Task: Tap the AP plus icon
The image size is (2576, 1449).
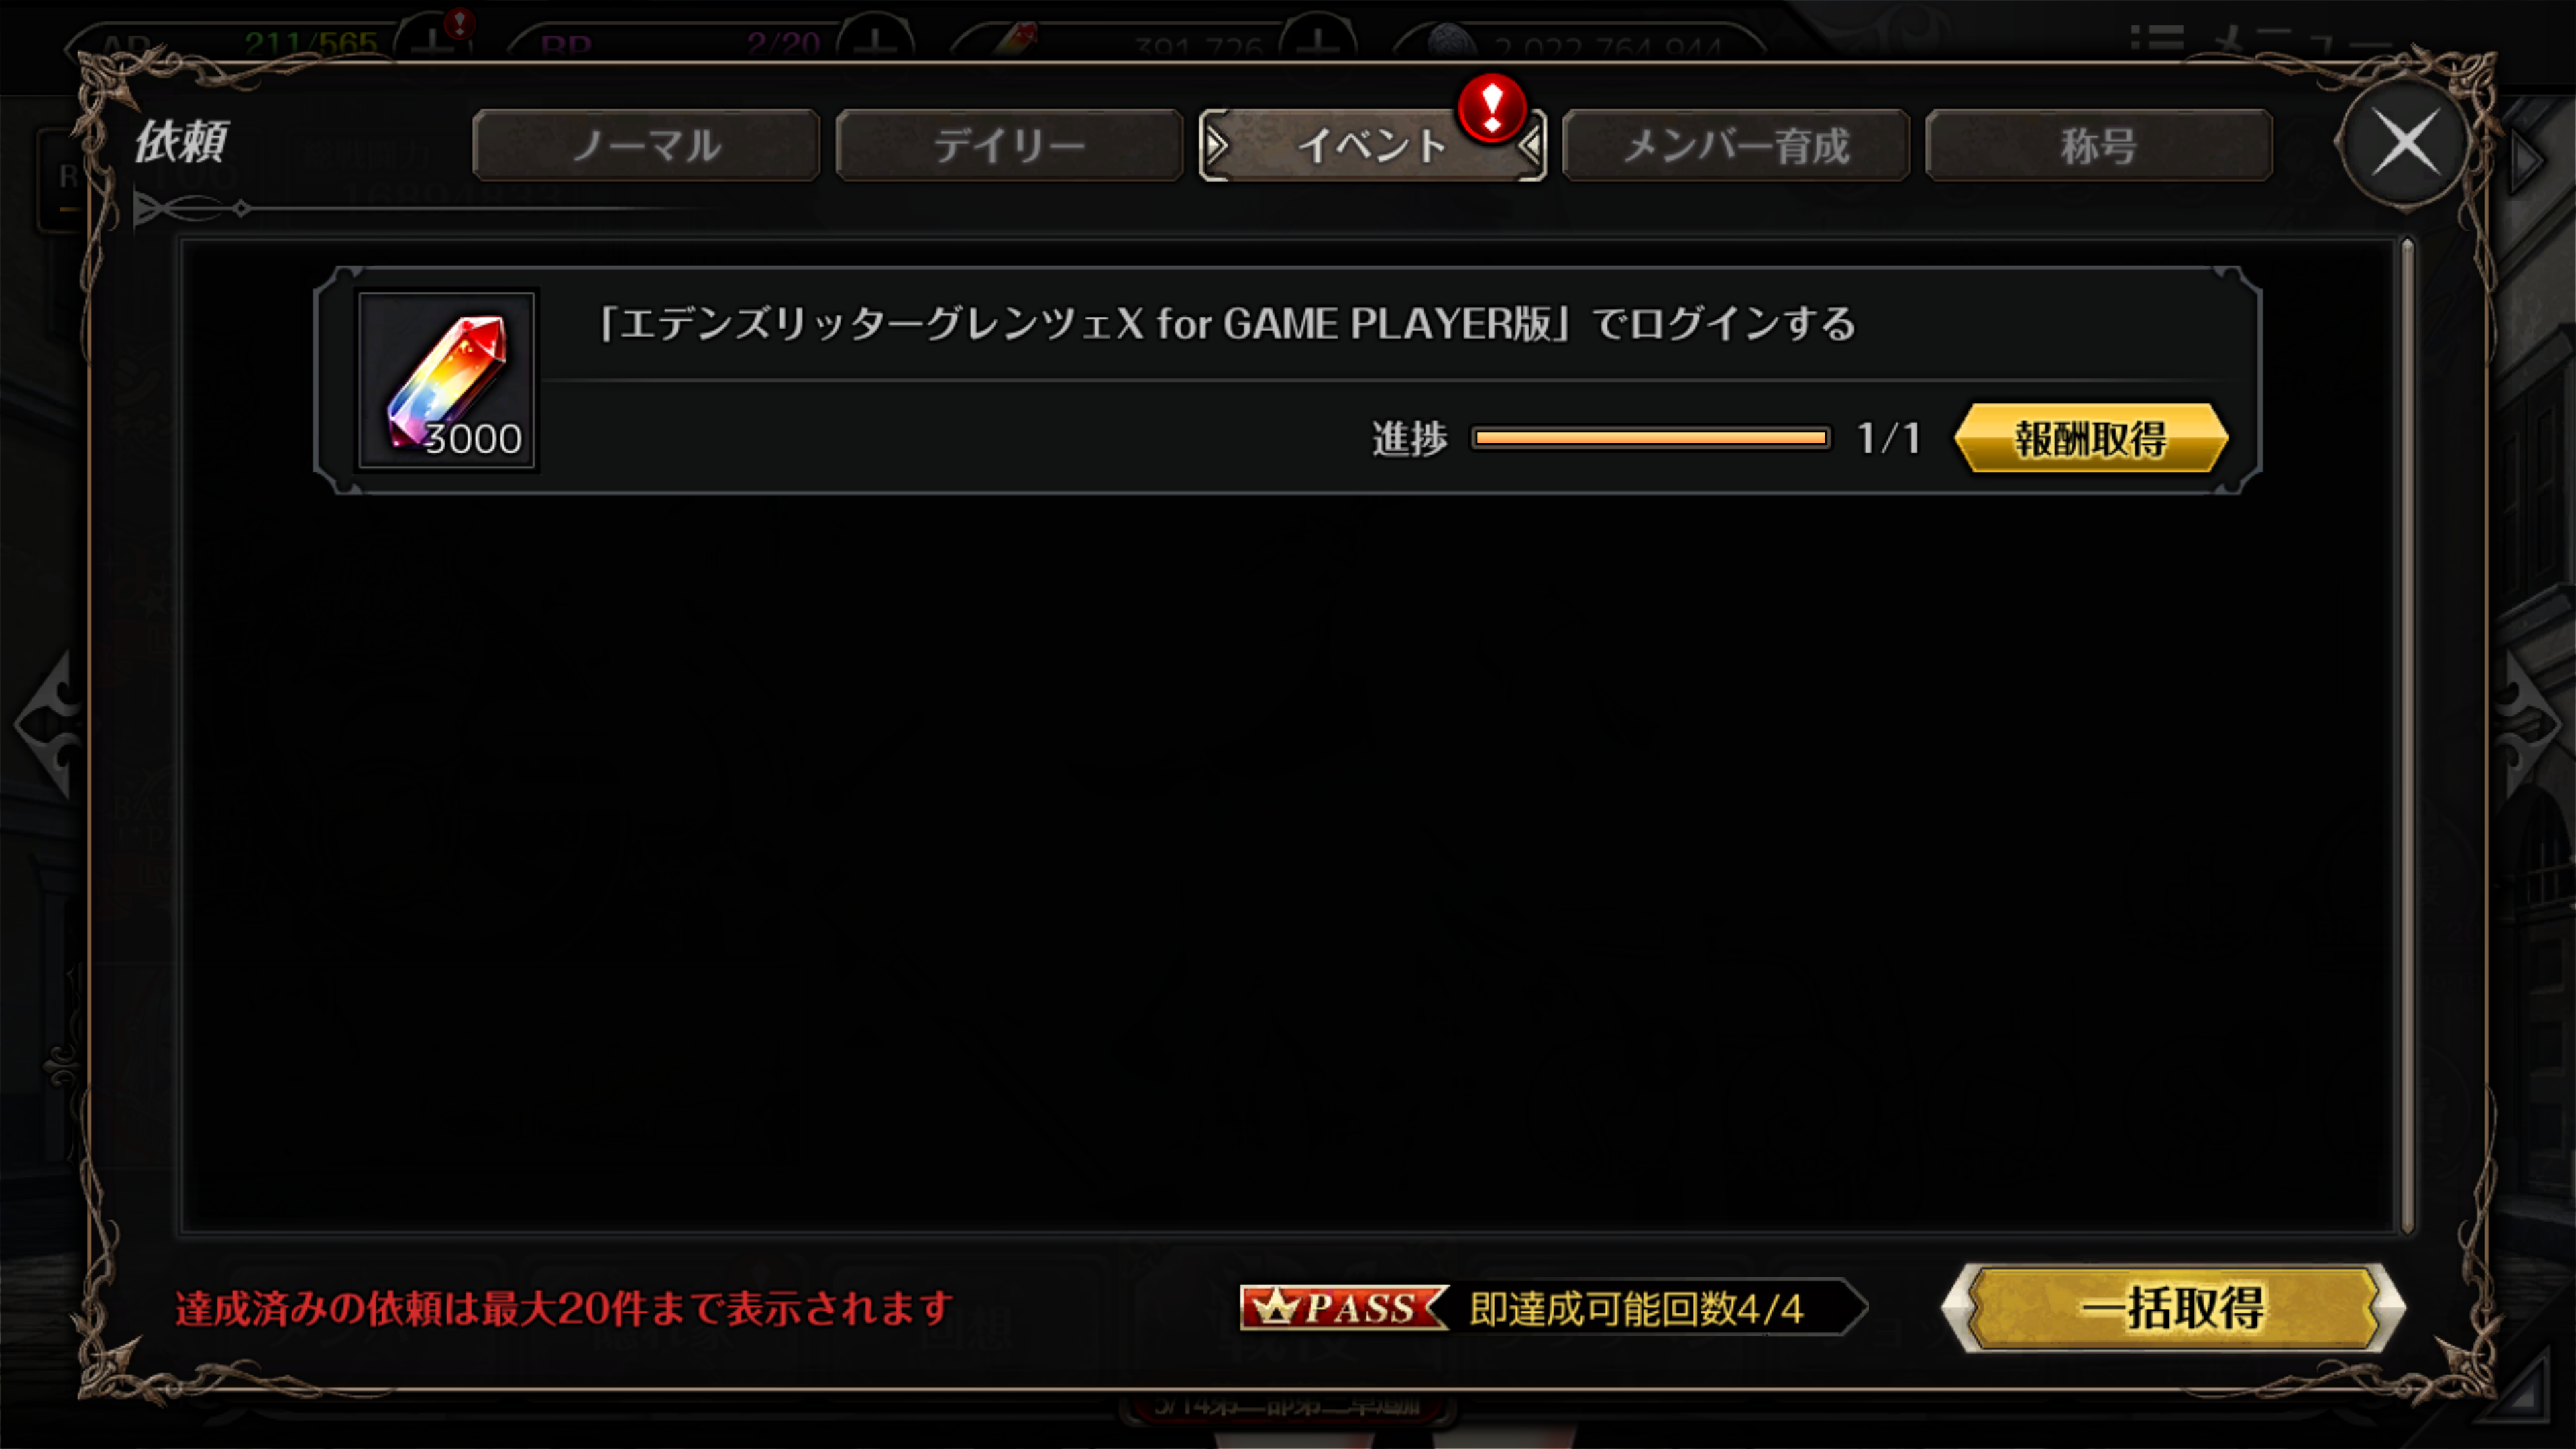Action: point(432,41)
